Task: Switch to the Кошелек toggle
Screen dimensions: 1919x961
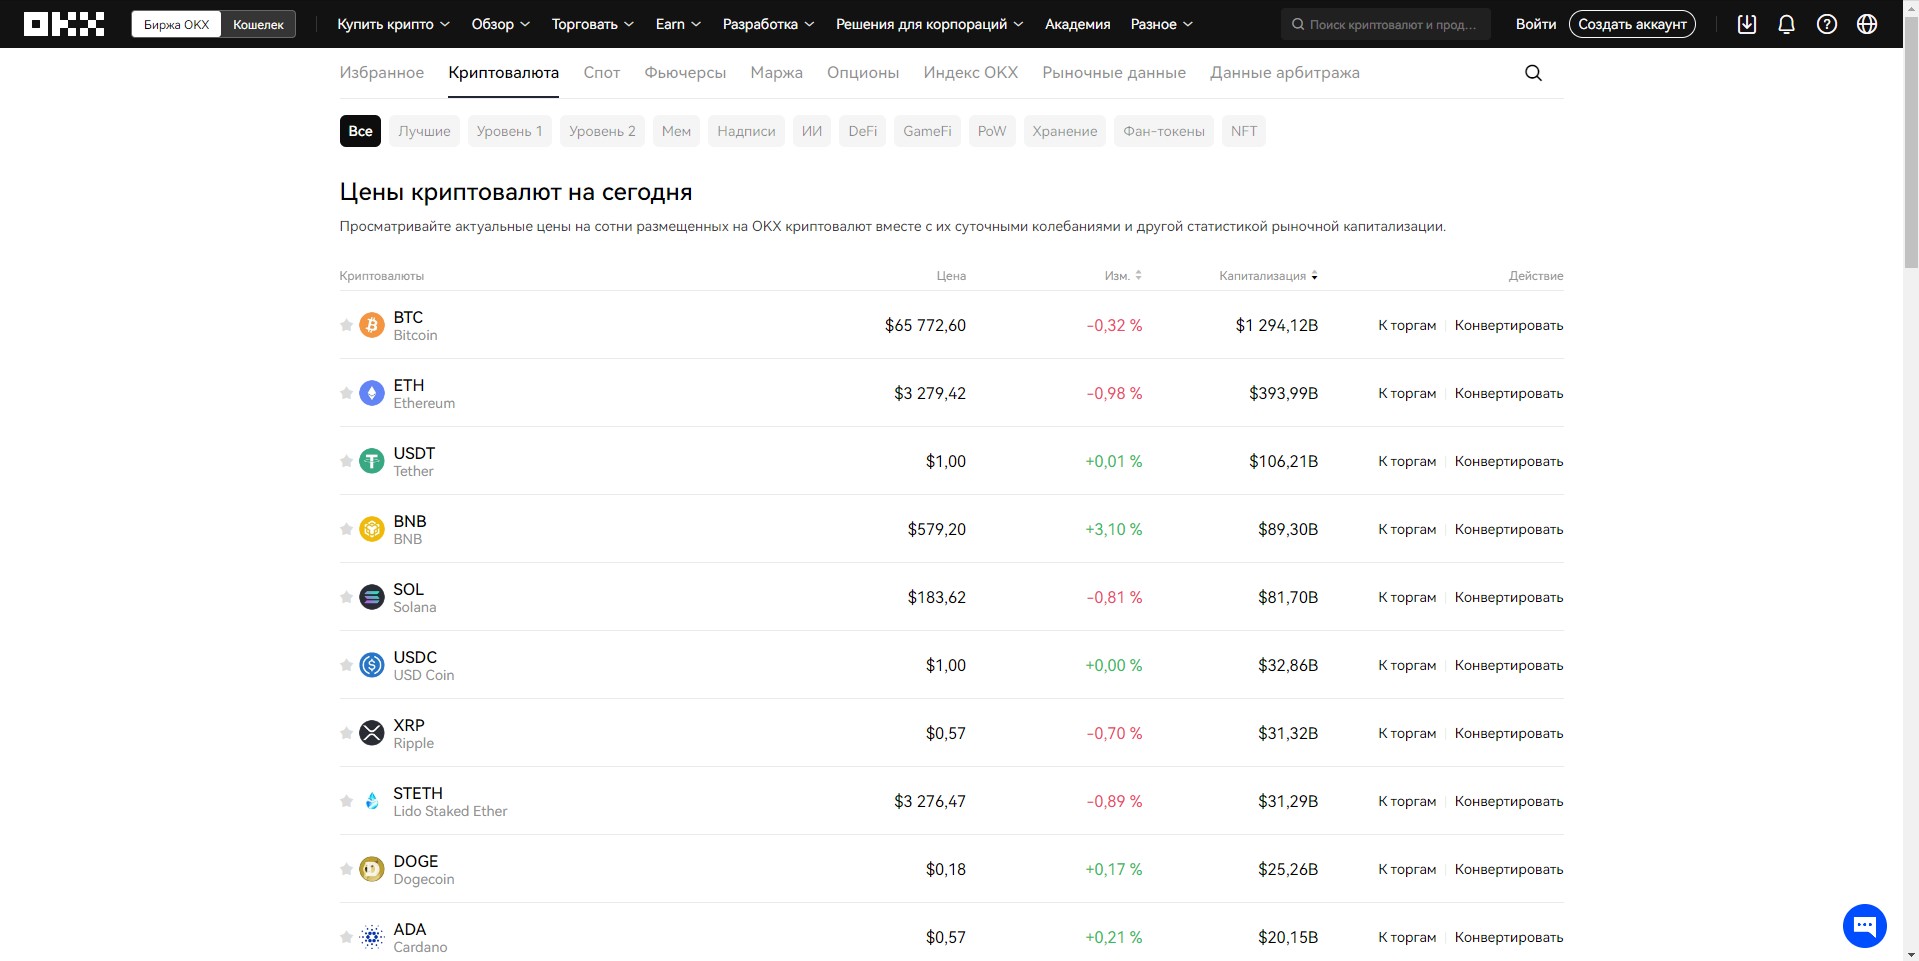Action: click(x=258, y=24)
